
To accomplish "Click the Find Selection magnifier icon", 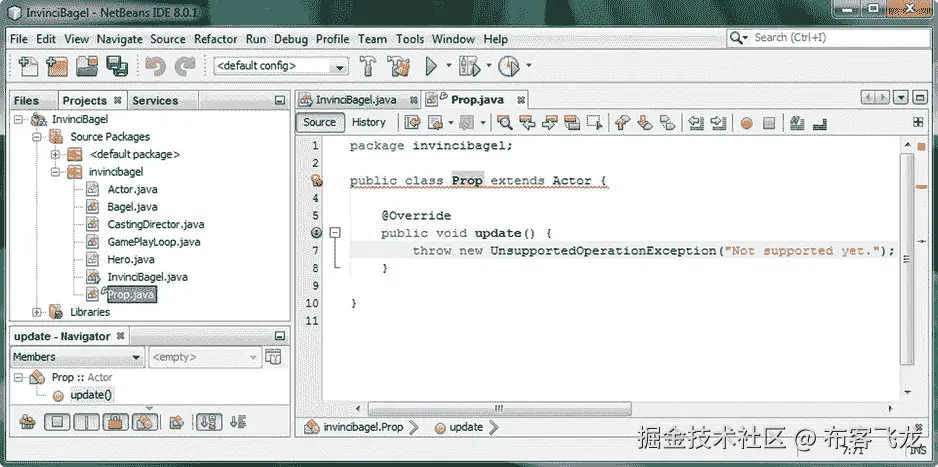I will point(504,123).
